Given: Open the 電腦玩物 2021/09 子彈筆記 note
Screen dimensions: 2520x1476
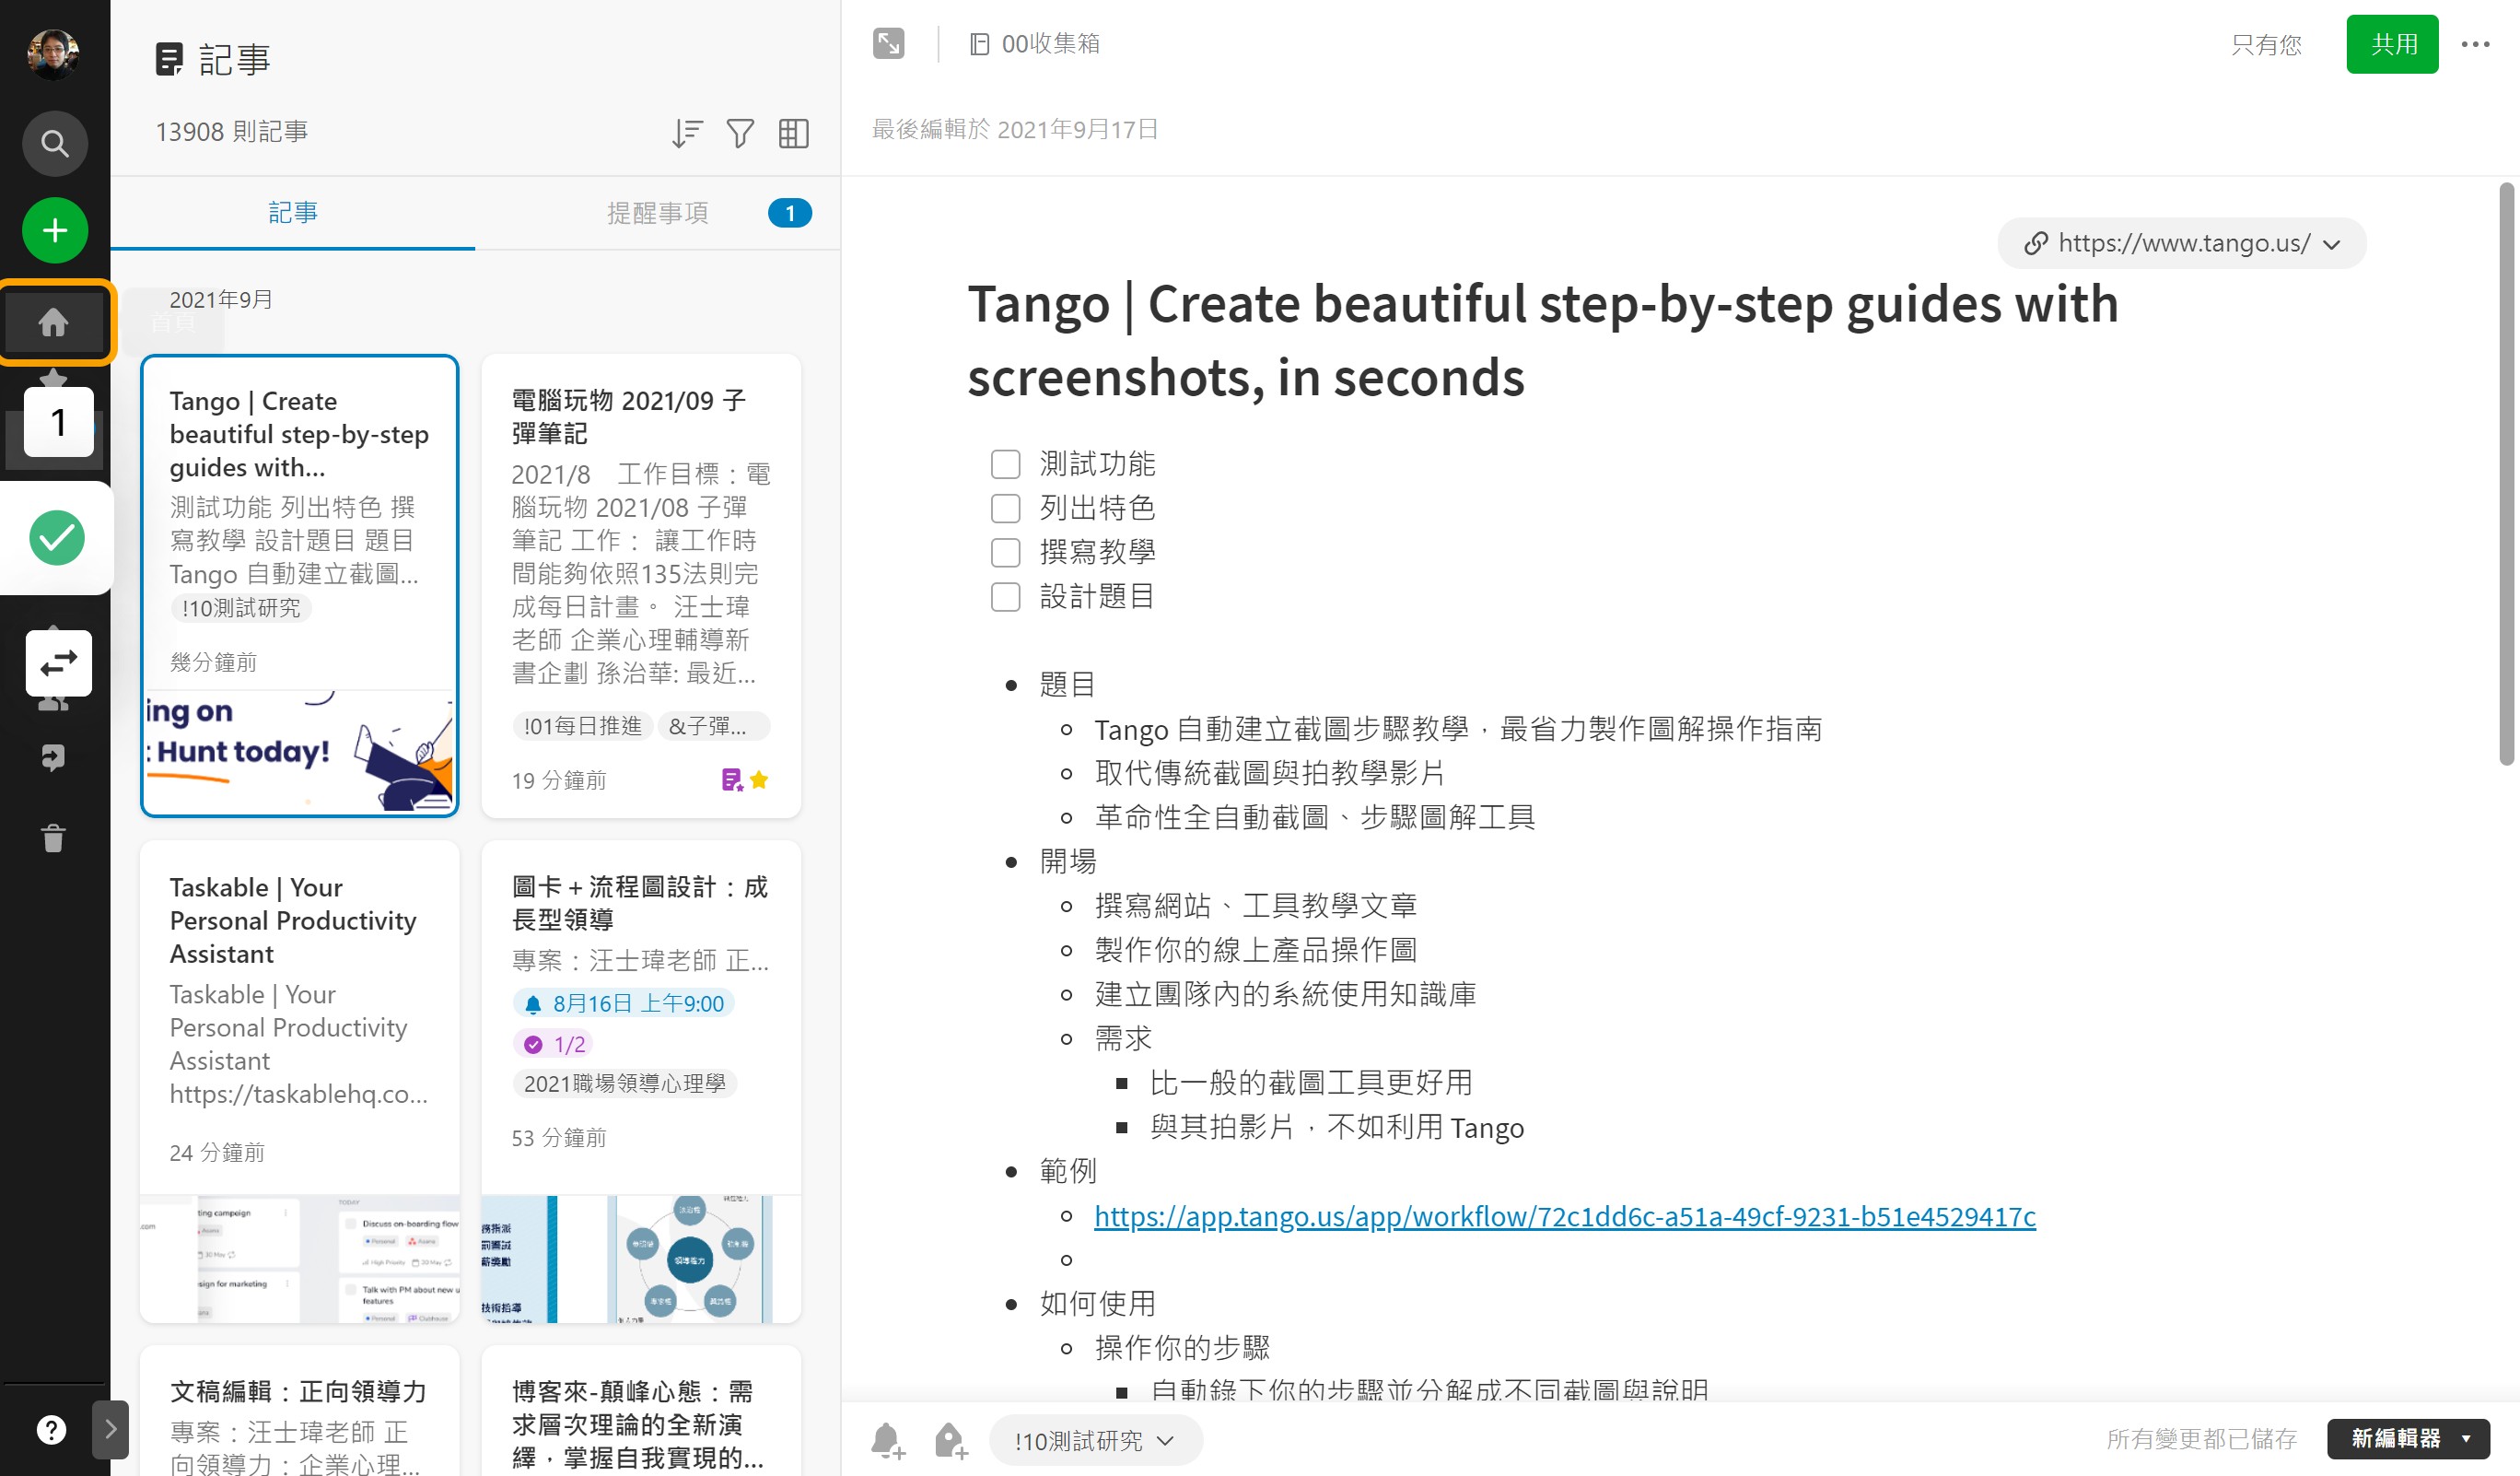Looking at the screenshot, I should pos(641,585).
